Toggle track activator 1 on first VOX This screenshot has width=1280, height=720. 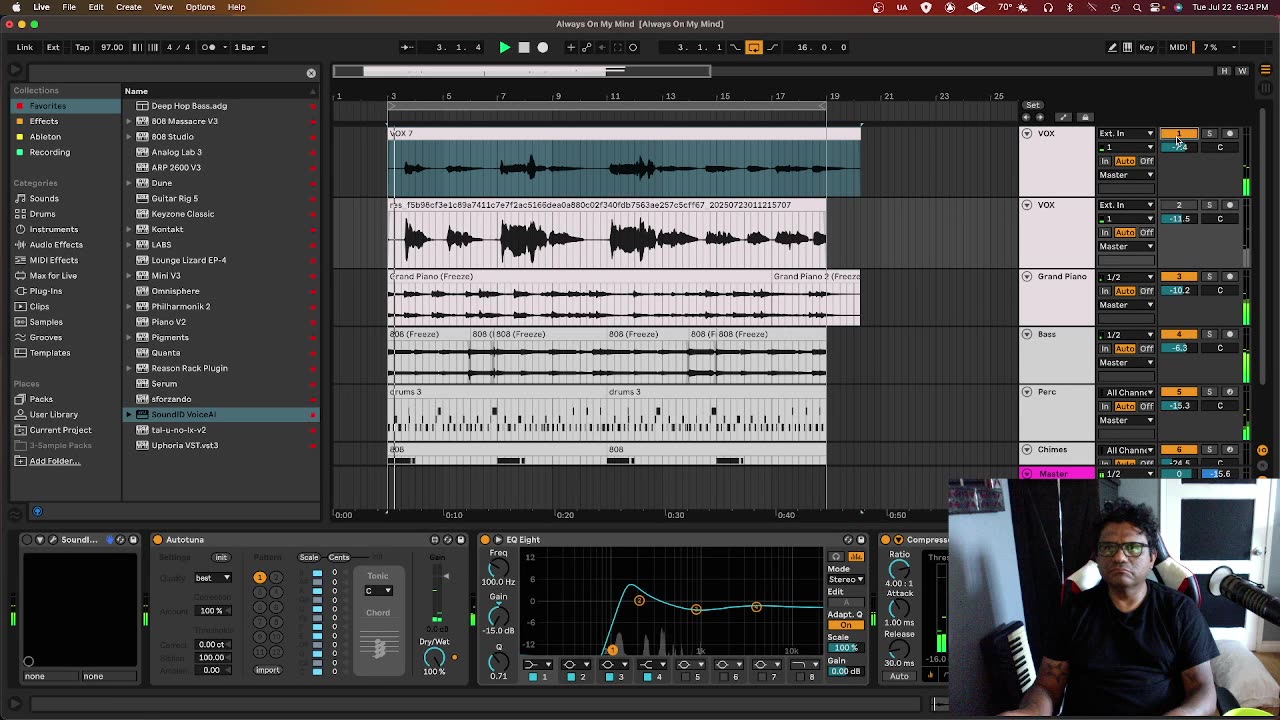pos(1179,133)
